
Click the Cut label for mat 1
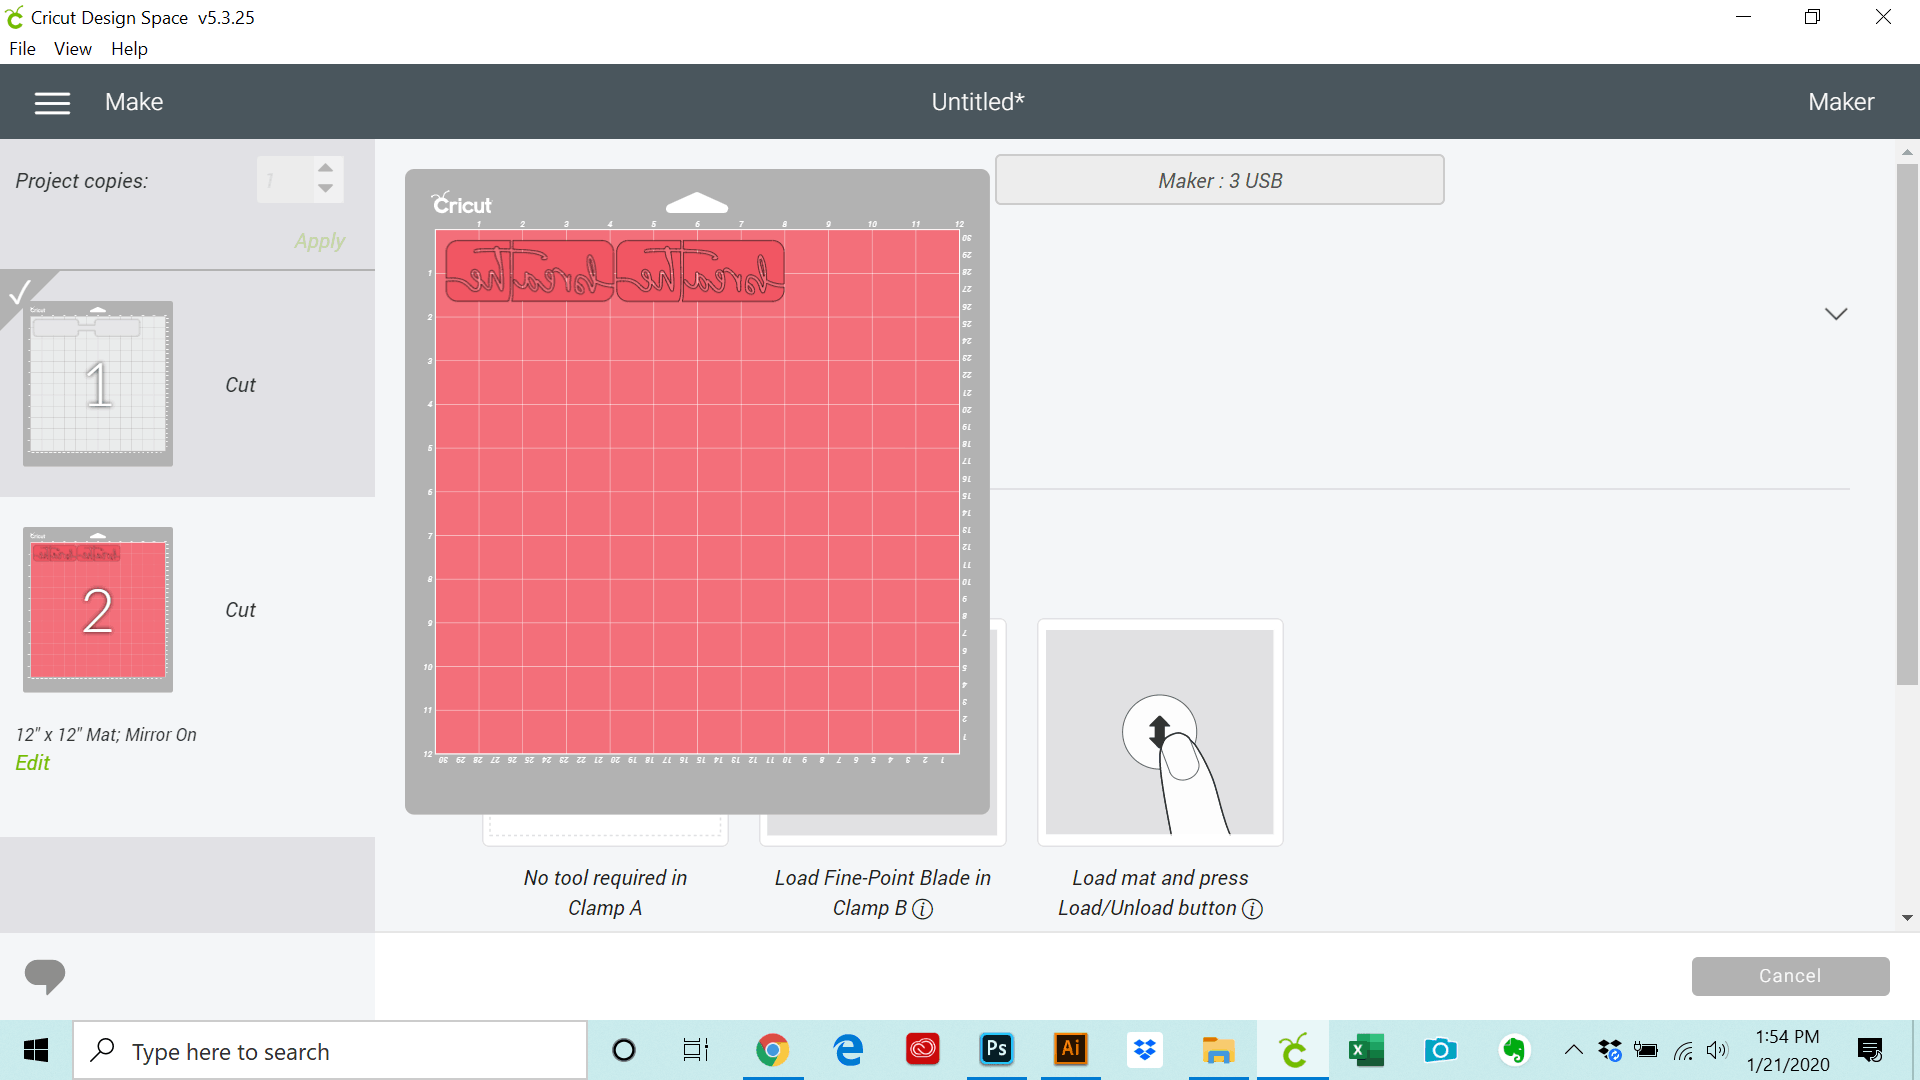pos(240,385)
